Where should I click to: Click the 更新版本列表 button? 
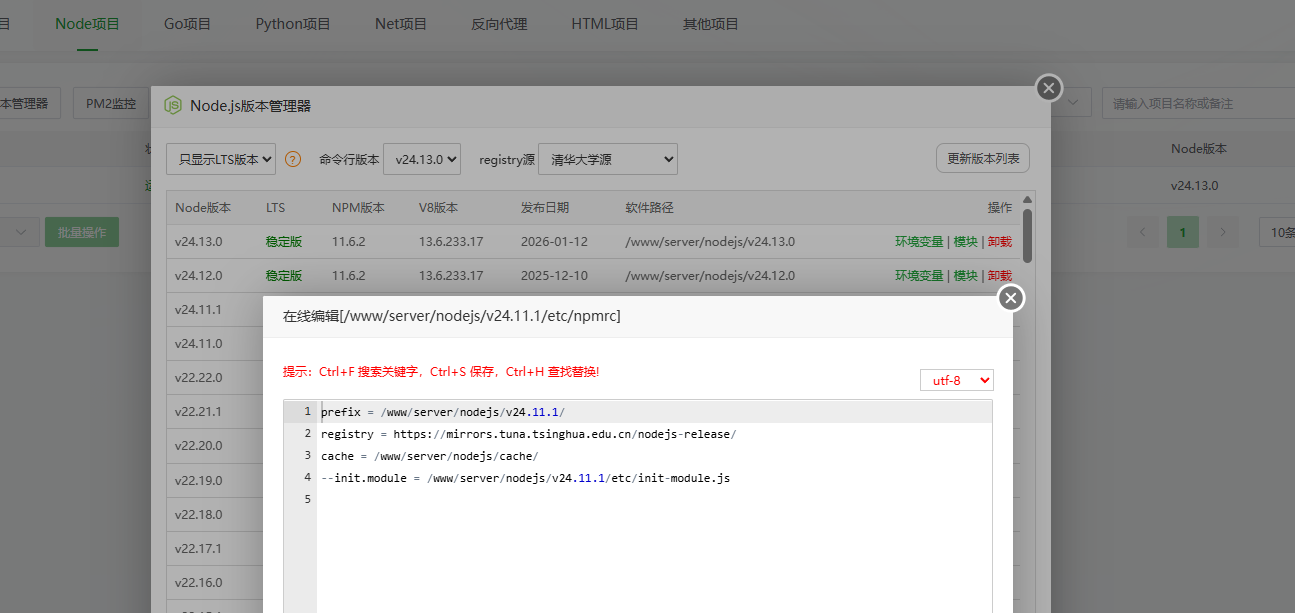coord(982,157)
